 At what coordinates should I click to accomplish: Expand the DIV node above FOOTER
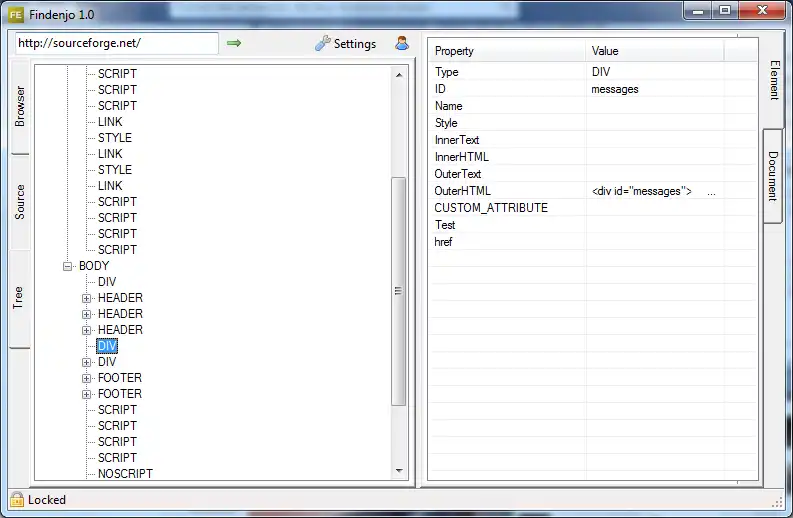(x=86, y=362)
